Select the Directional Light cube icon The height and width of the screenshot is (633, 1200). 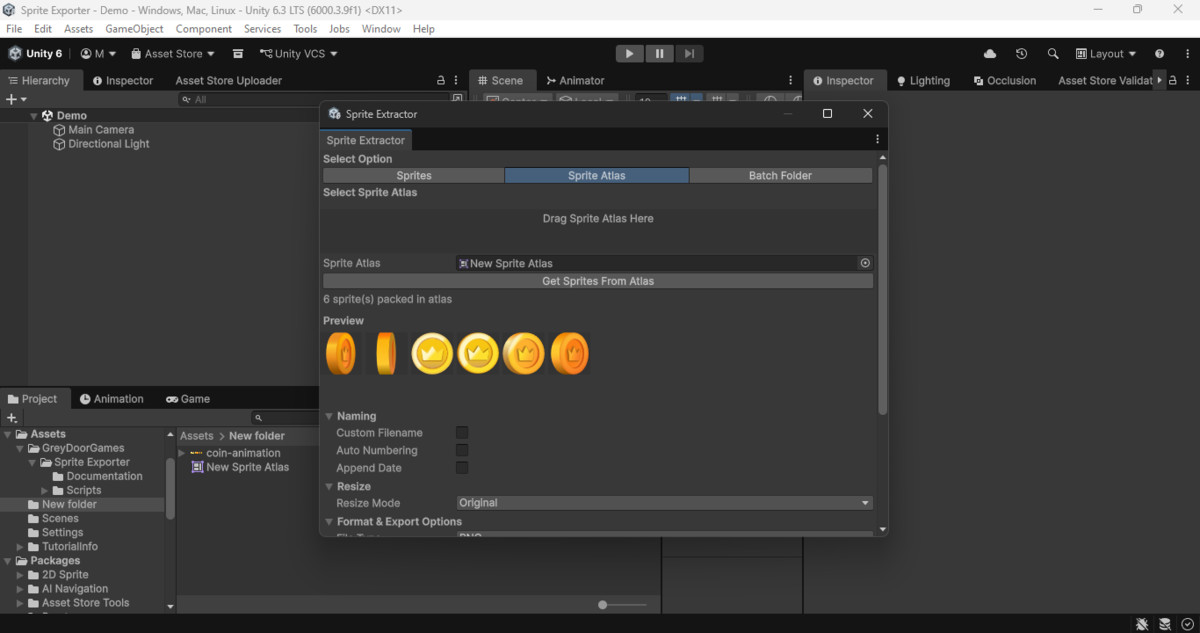[59, 144]
